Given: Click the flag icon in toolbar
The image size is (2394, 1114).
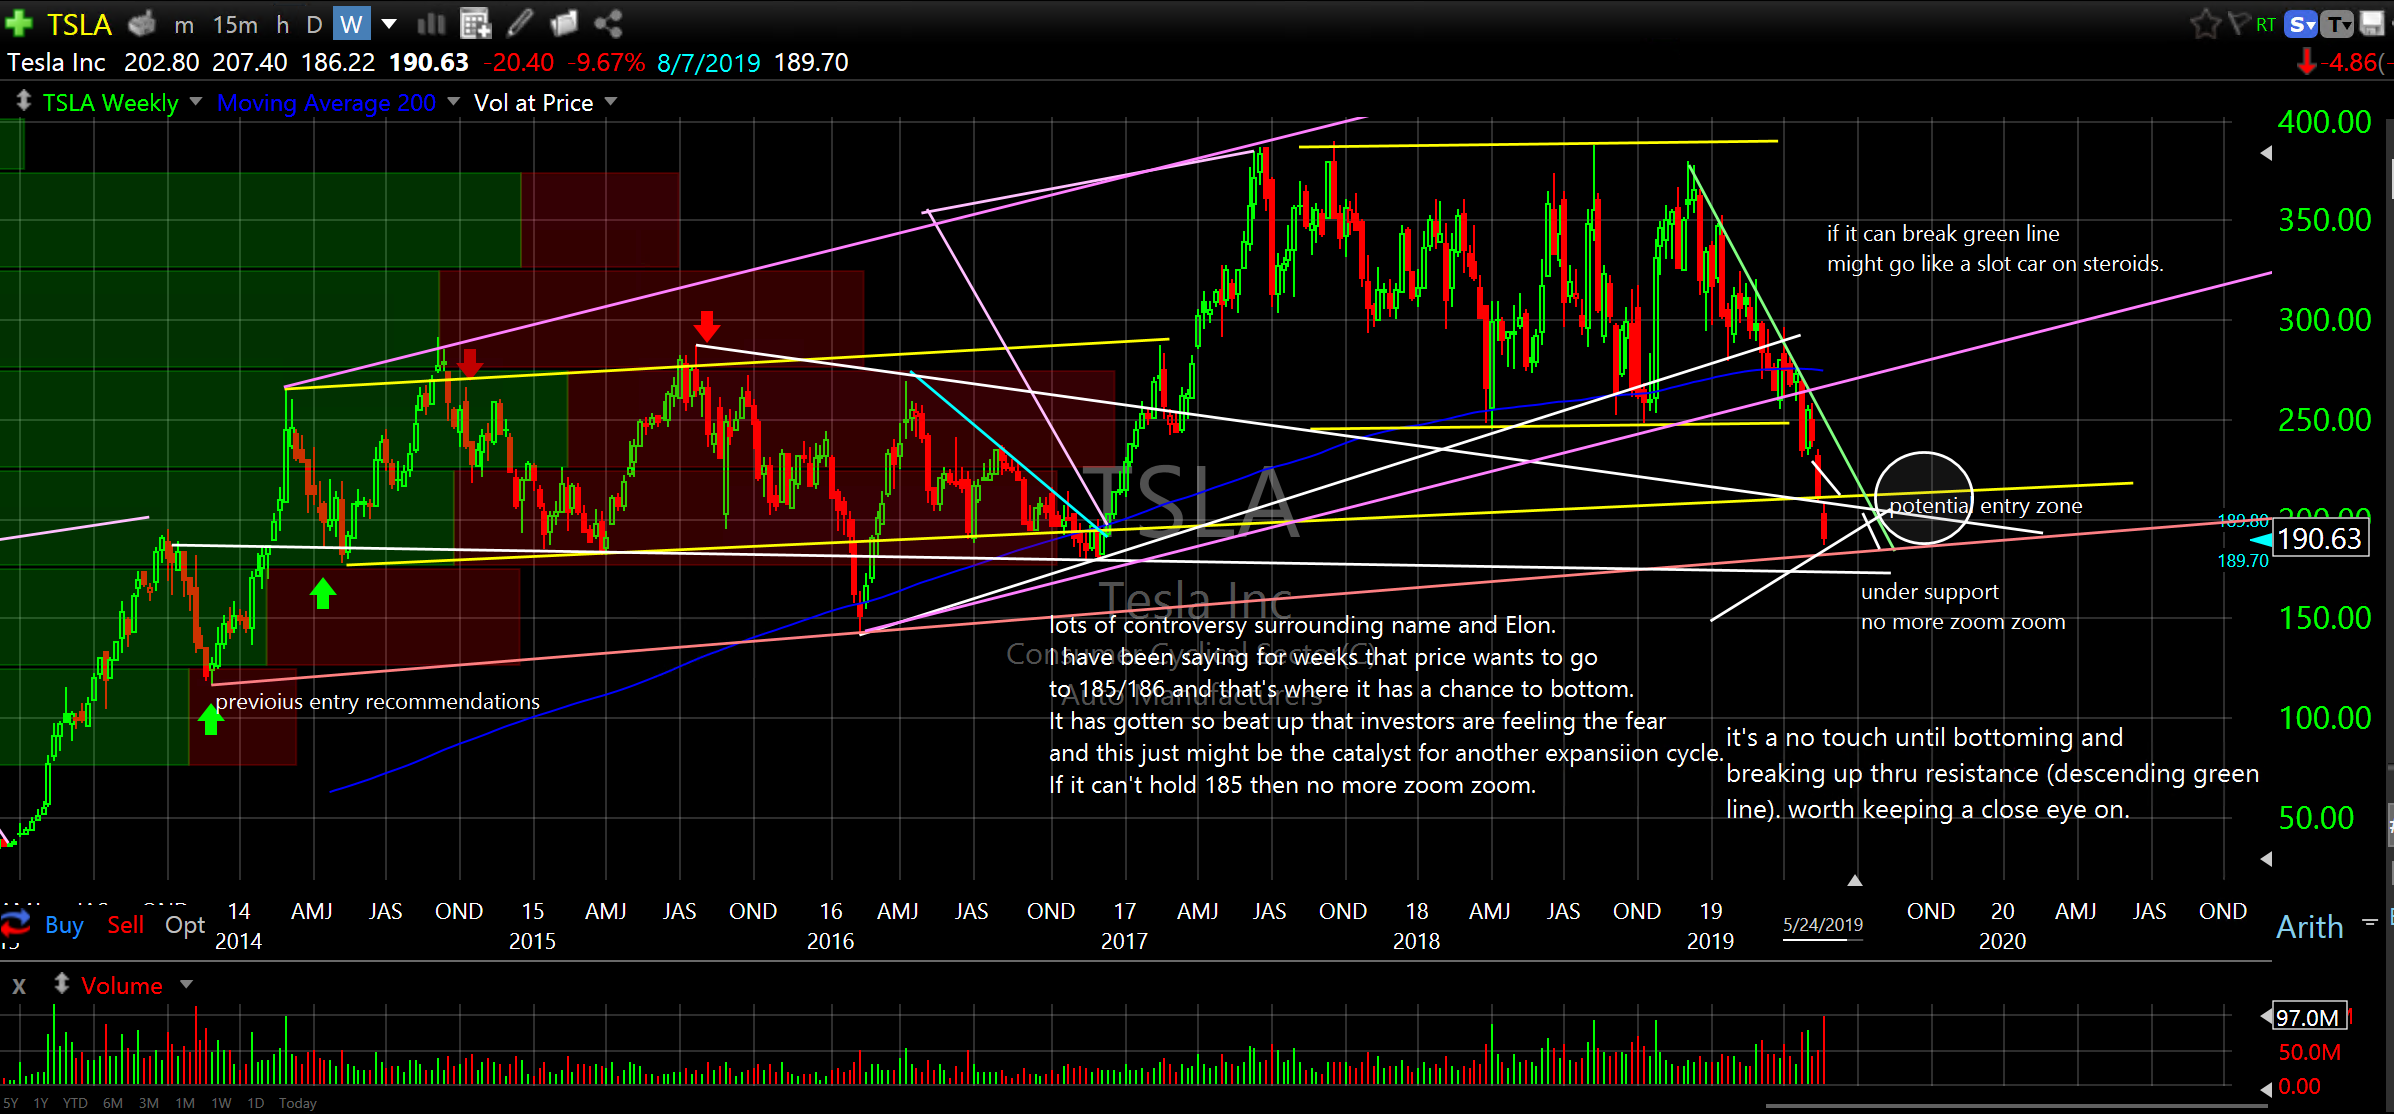Looking at the screenshot, I should [2239, 23].
